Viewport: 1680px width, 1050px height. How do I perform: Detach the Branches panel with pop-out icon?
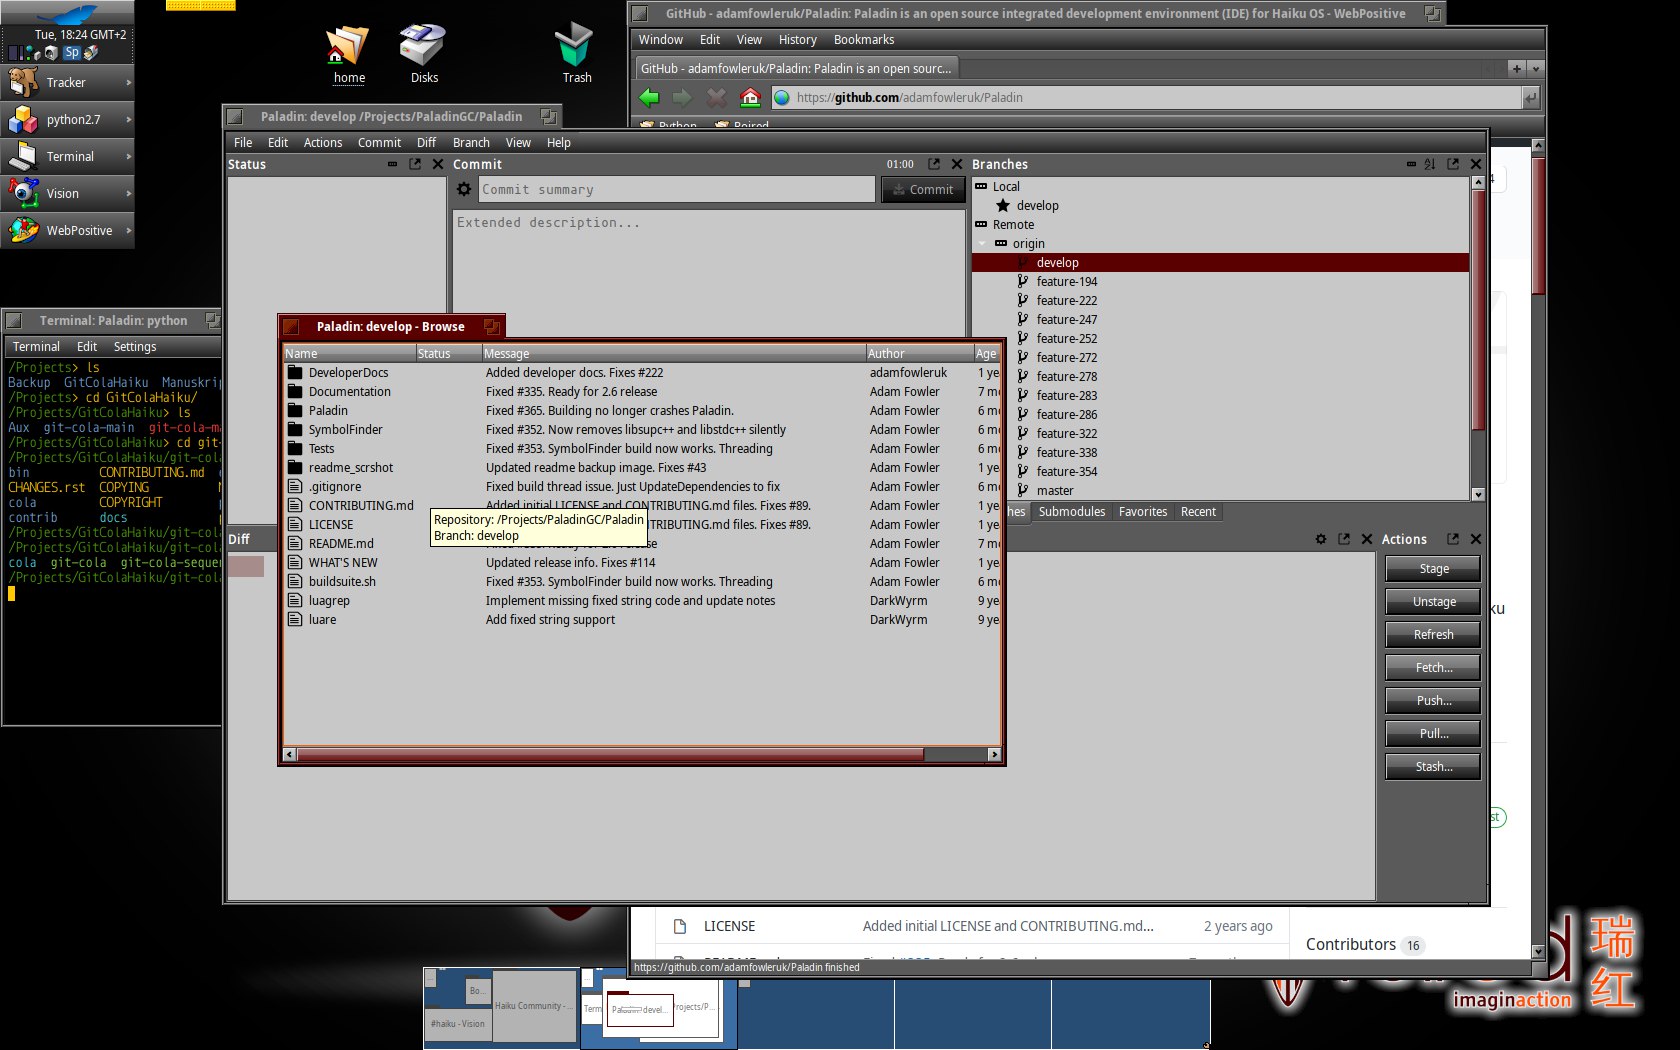[x=1453, y=164]
